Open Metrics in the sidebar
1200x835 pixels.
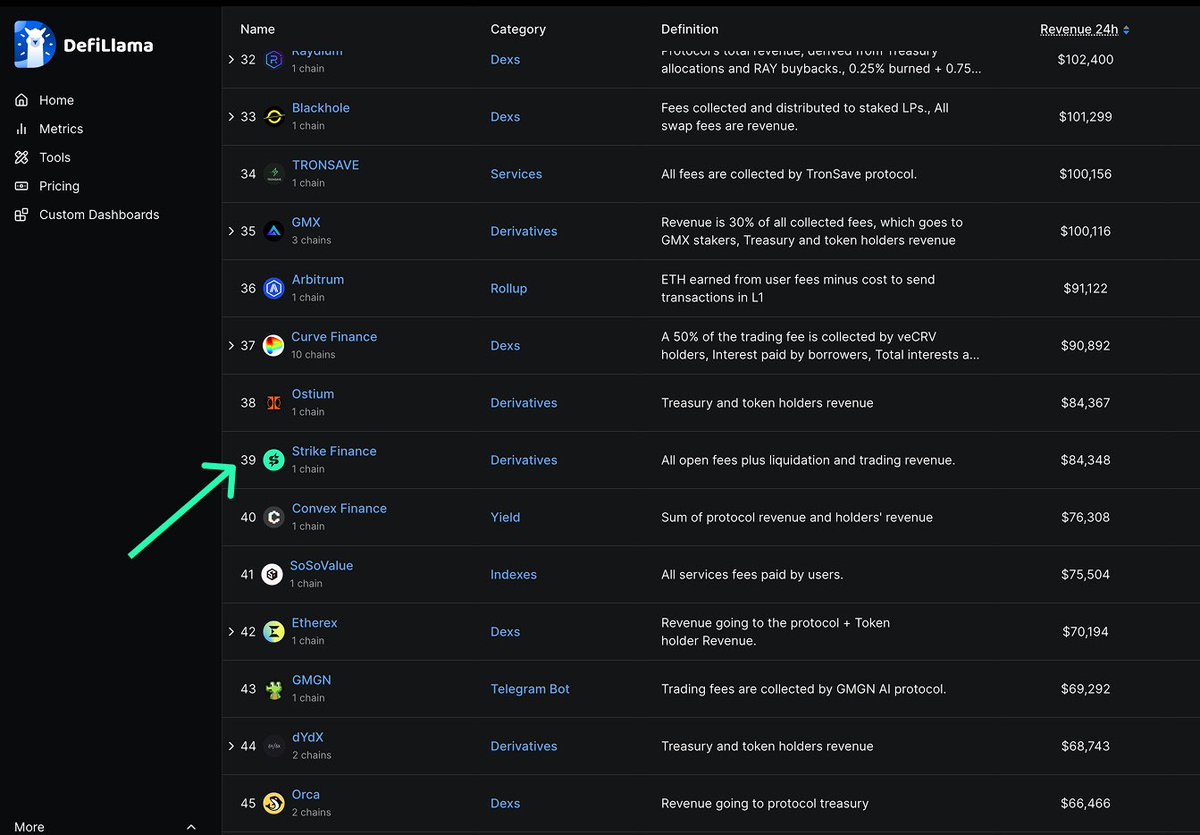coord(61,129)
